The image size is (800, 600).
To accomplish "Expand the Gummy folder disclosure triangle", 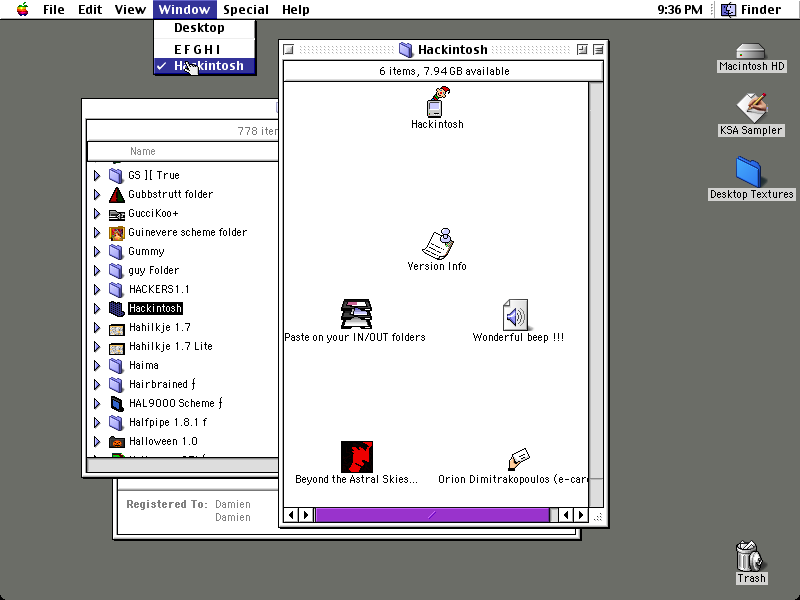I will [97, 252].
